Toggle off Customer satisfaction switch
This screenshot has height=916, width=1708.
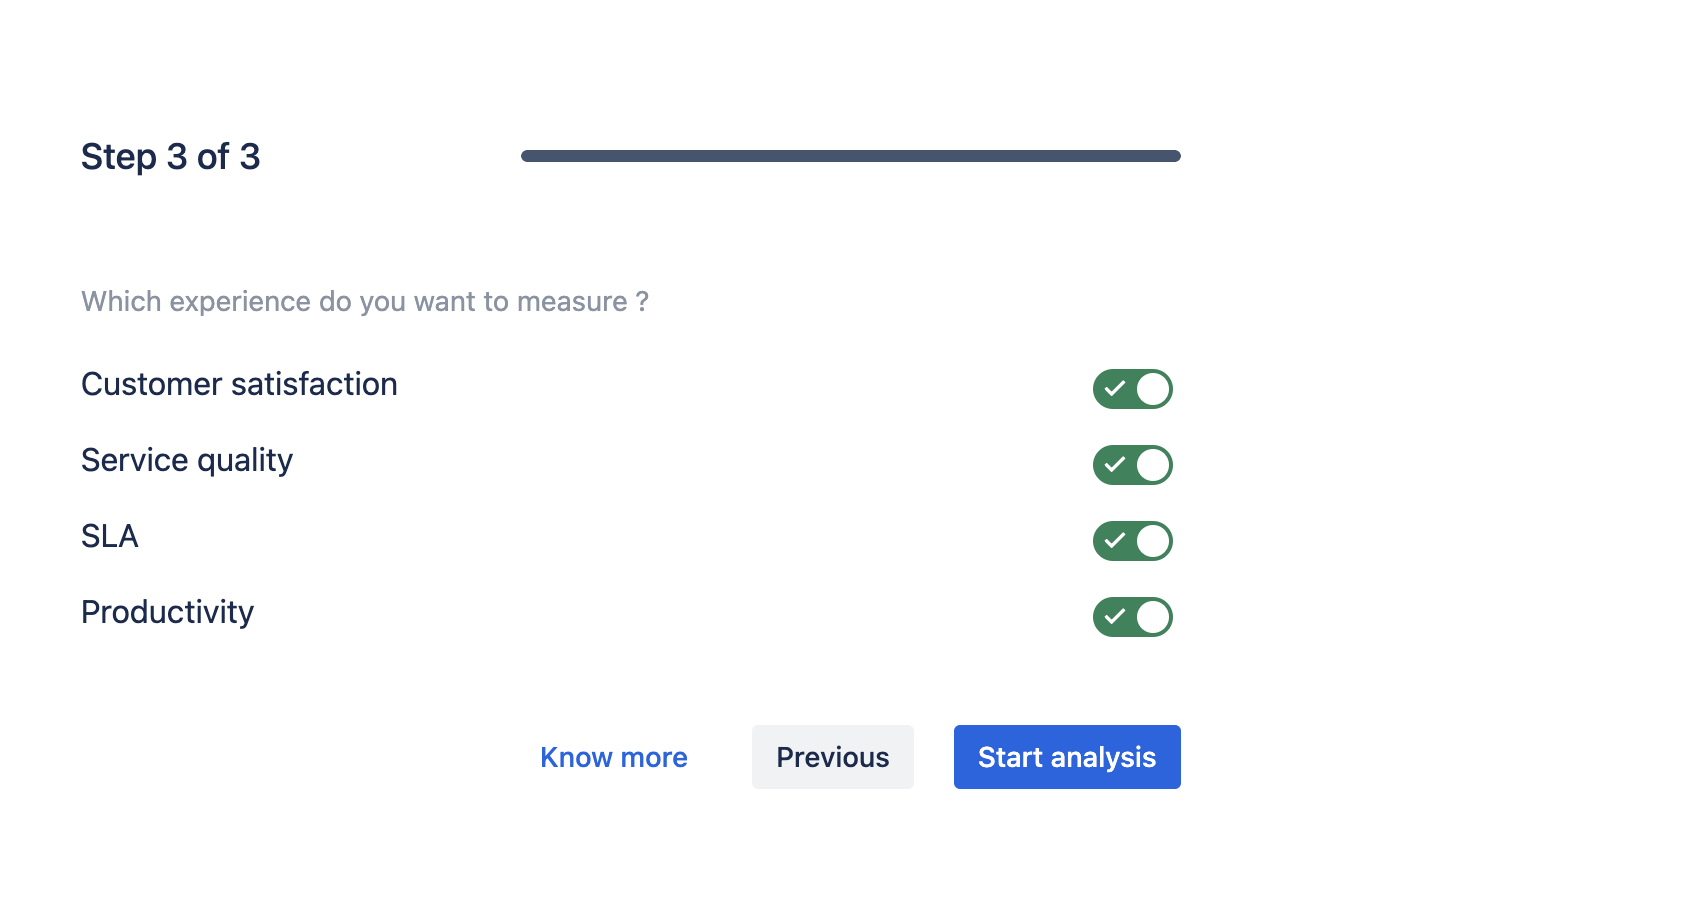tap(1132, 389)
